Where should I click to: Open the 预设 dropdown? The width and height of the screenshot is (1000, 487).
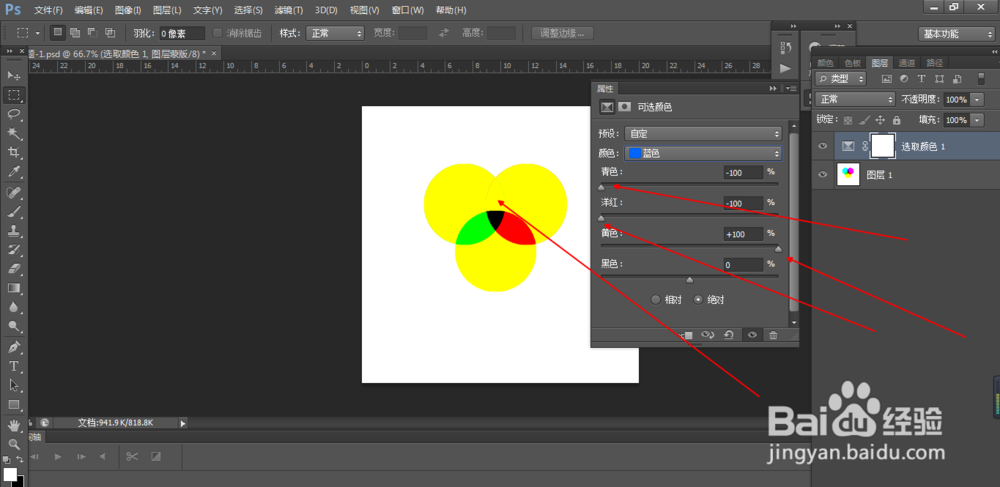(703, 134)
